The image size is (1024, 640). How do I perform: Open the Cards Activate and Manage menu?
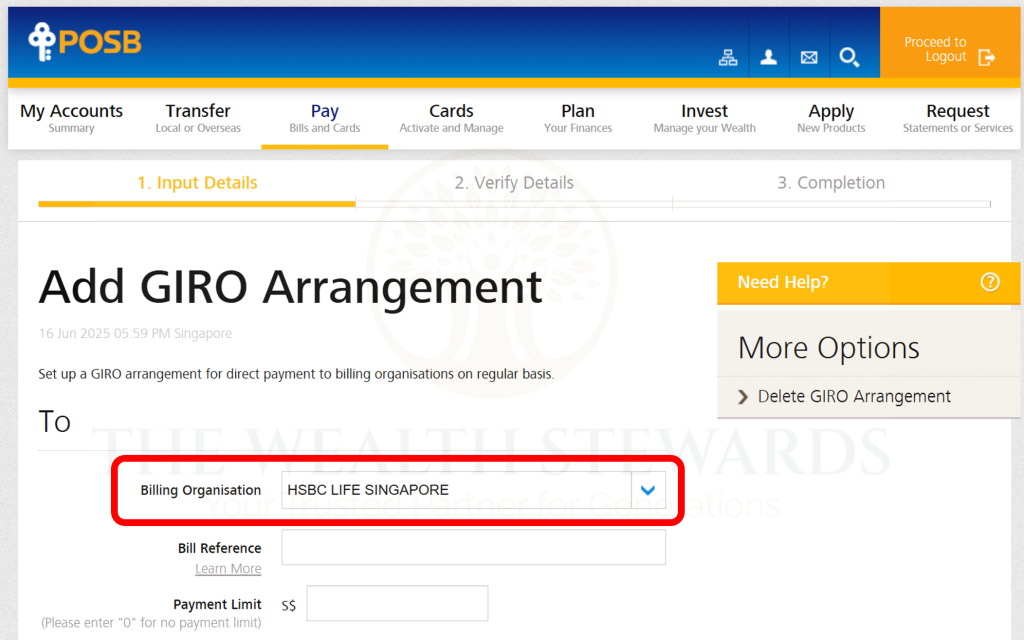(451, 117)
